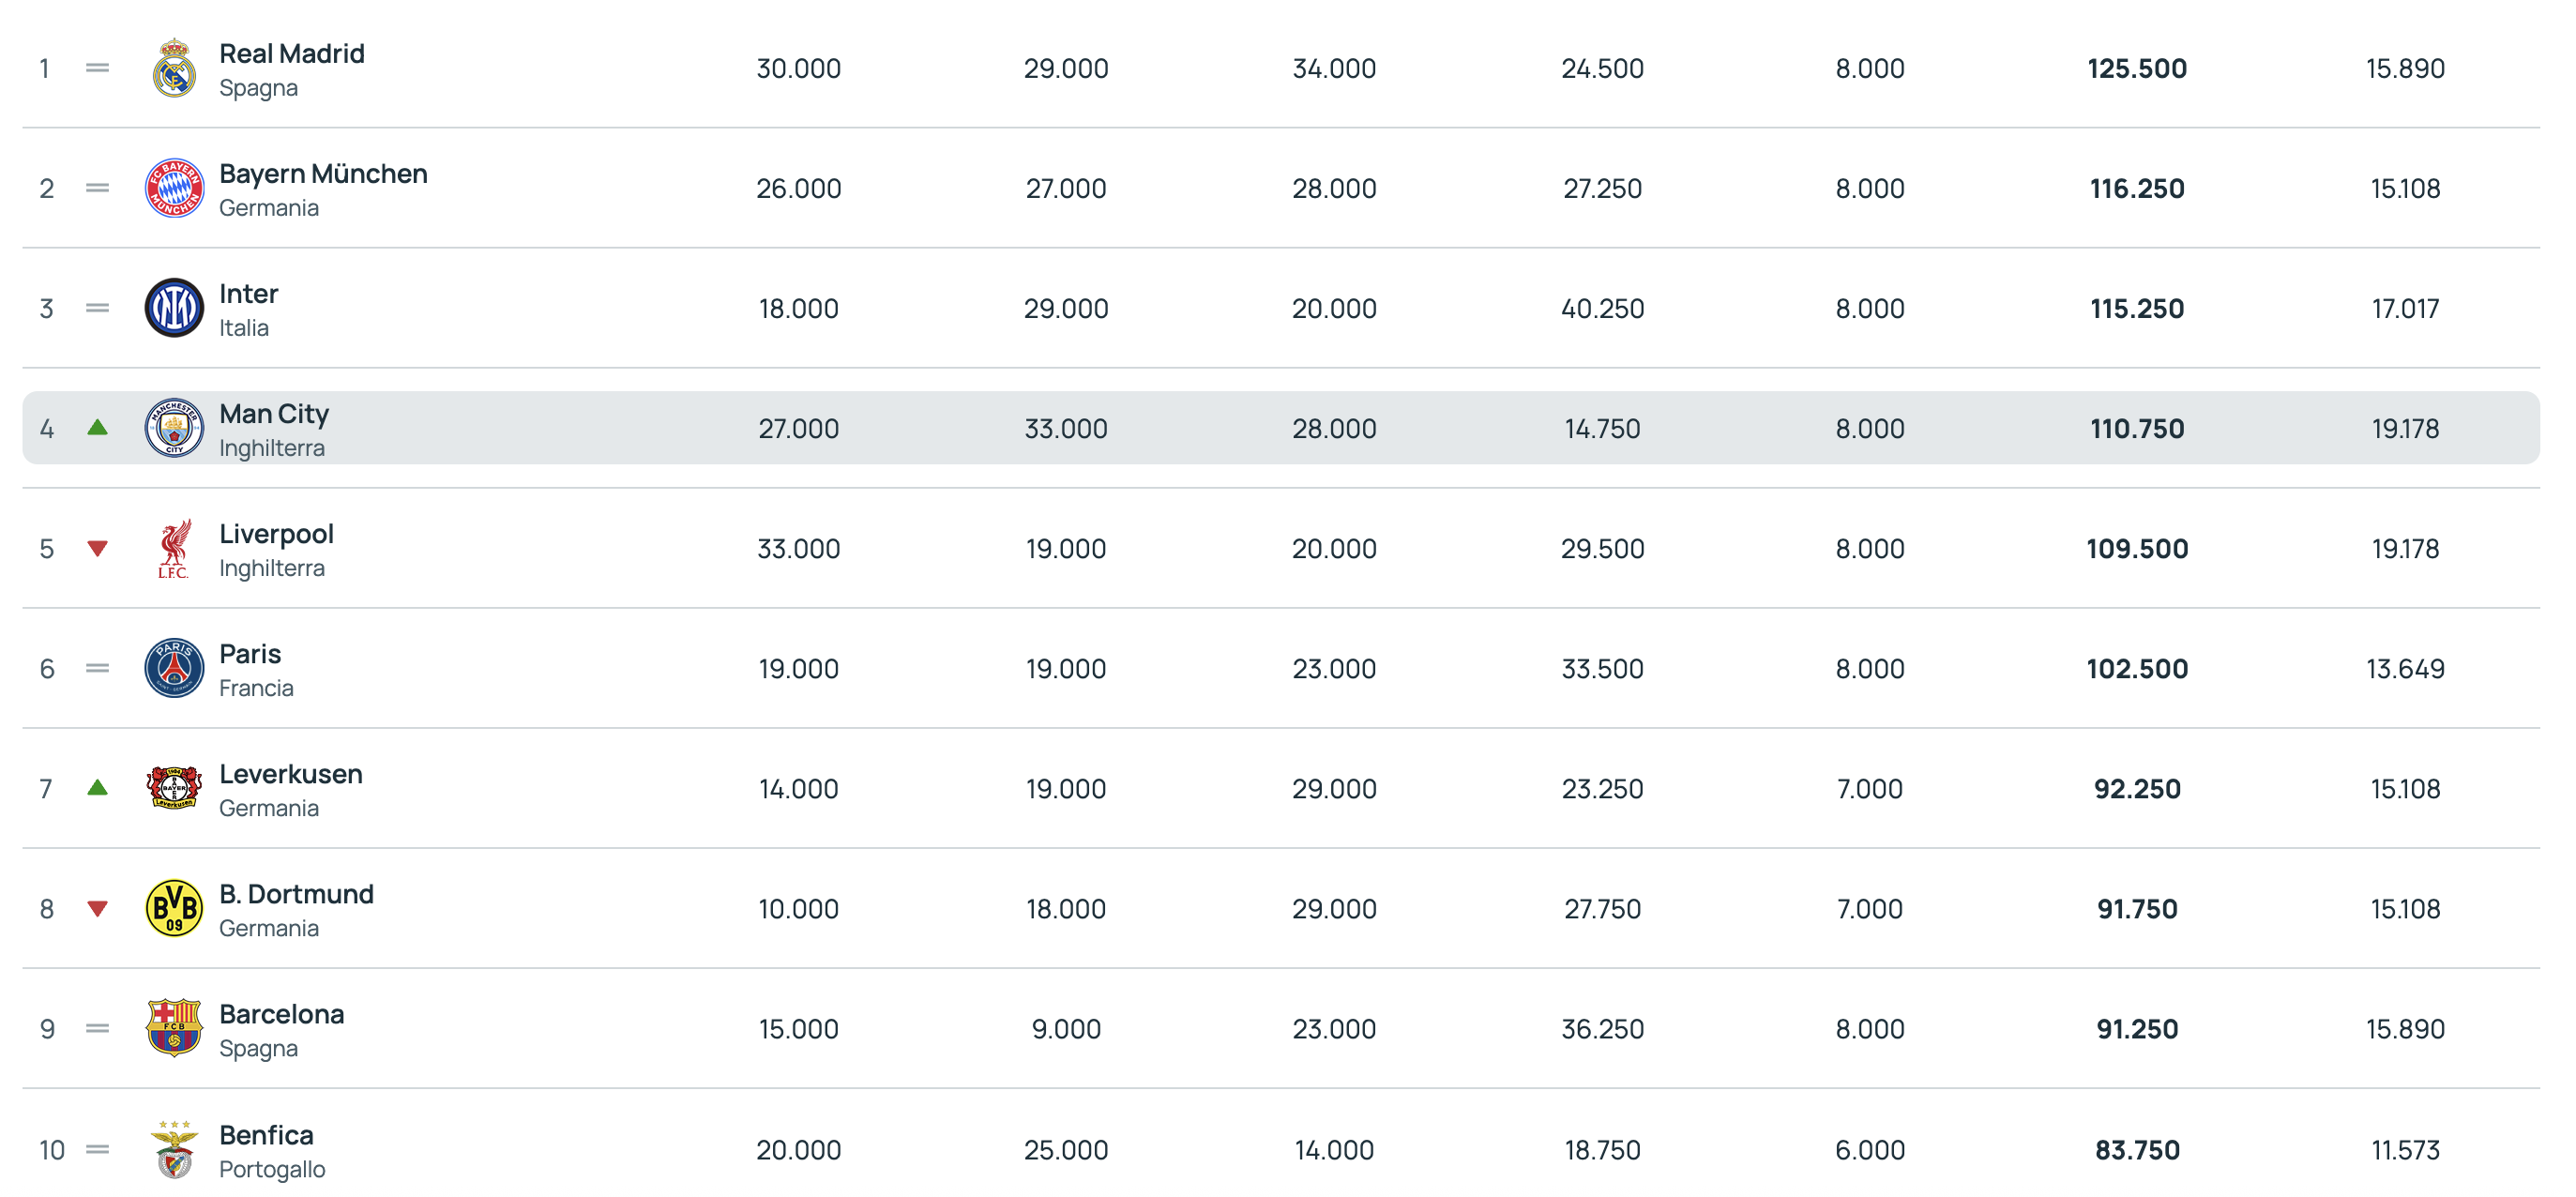Click the Bayern München club crest
The width and height of the screenshot is (2576, 1197).
point(174,188)
